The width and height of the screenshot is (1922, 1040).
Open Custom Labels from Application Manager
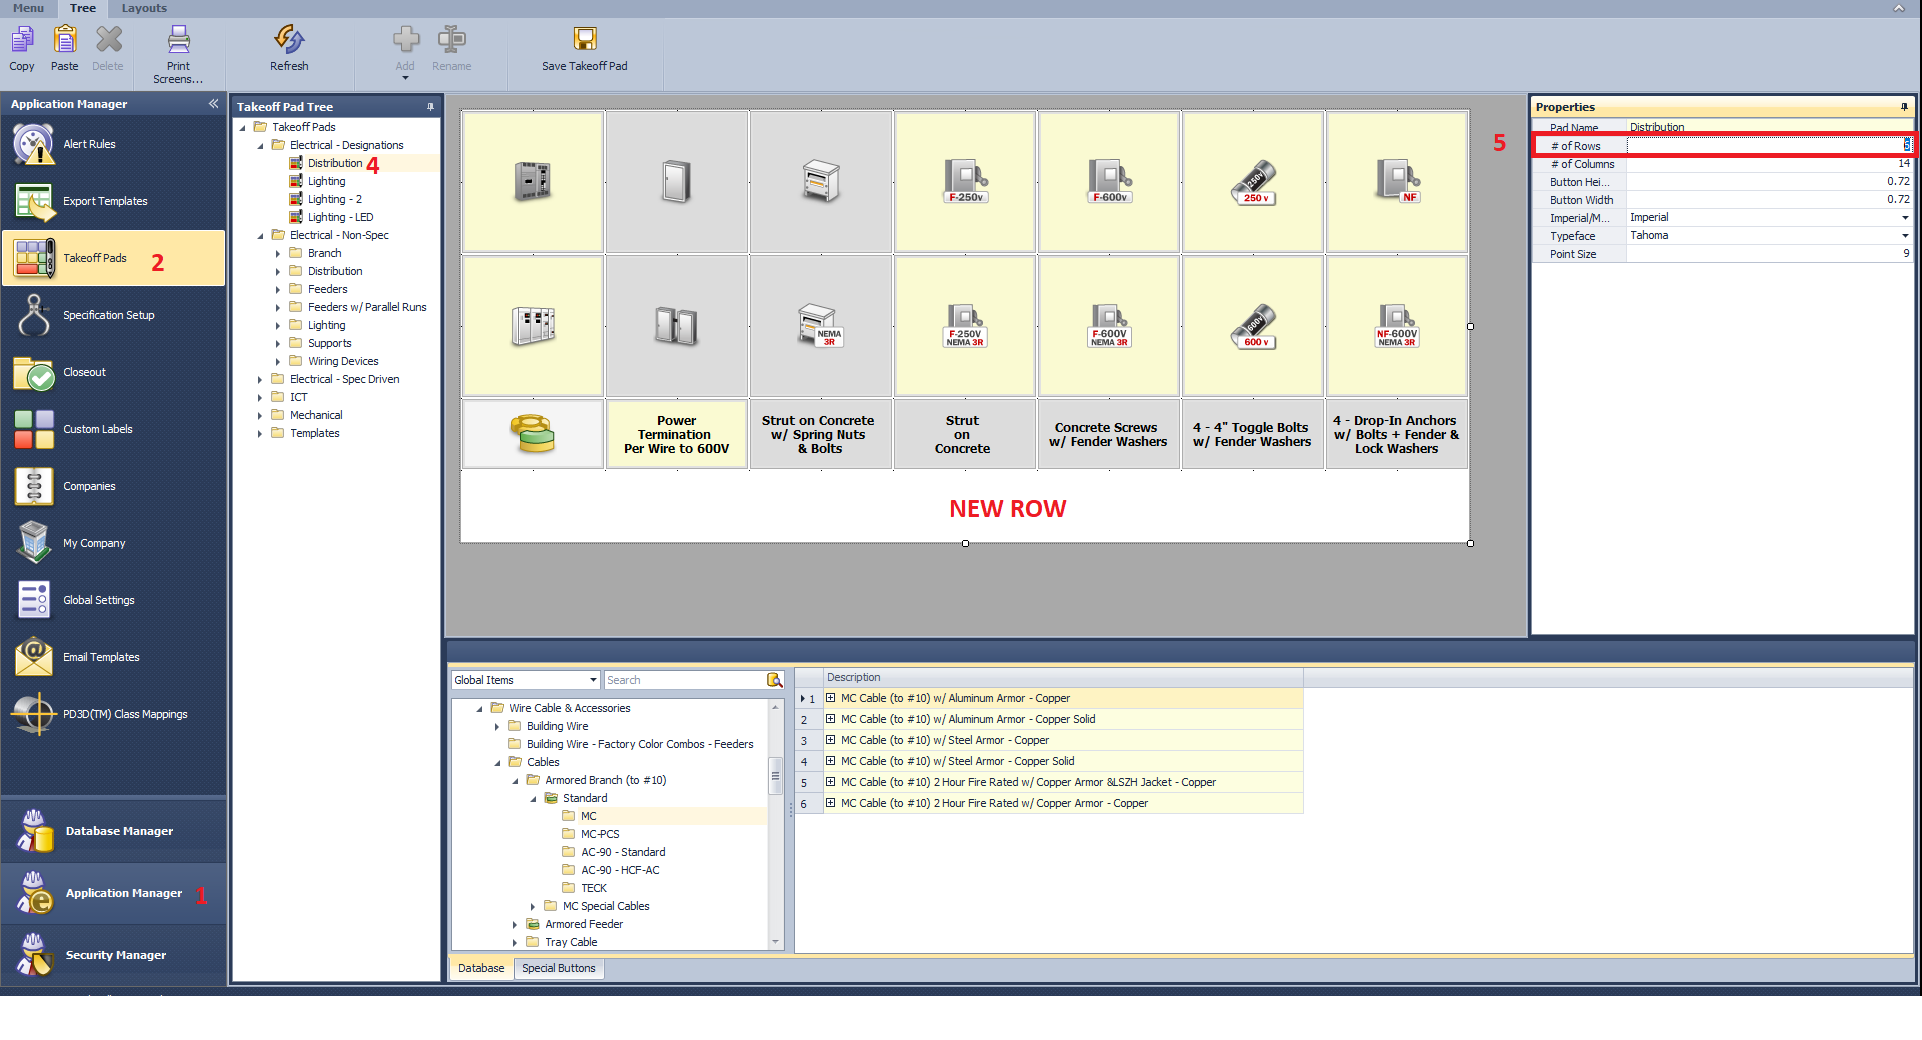click(x=97, y=428)
